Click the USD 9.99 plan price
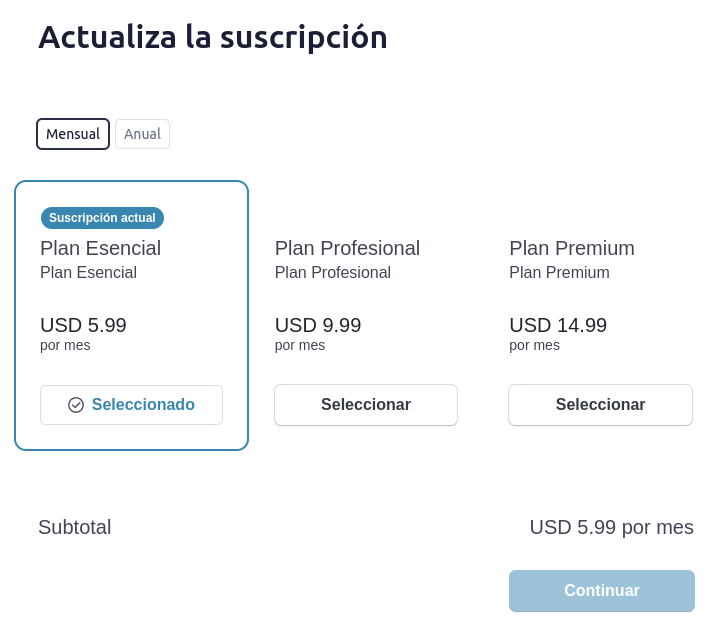The width and height of the screenshot is (716, 632). [x=318, y=325]
